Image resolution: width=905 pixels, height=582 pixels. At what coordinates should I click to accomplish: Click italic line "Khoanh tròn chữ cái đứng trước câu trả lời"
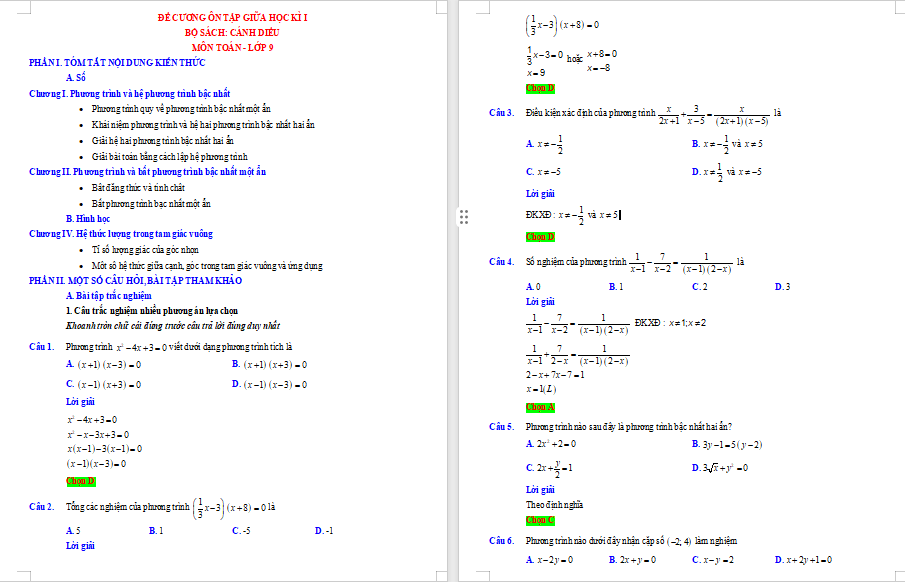pyautogui.click(x=173, y=326)
